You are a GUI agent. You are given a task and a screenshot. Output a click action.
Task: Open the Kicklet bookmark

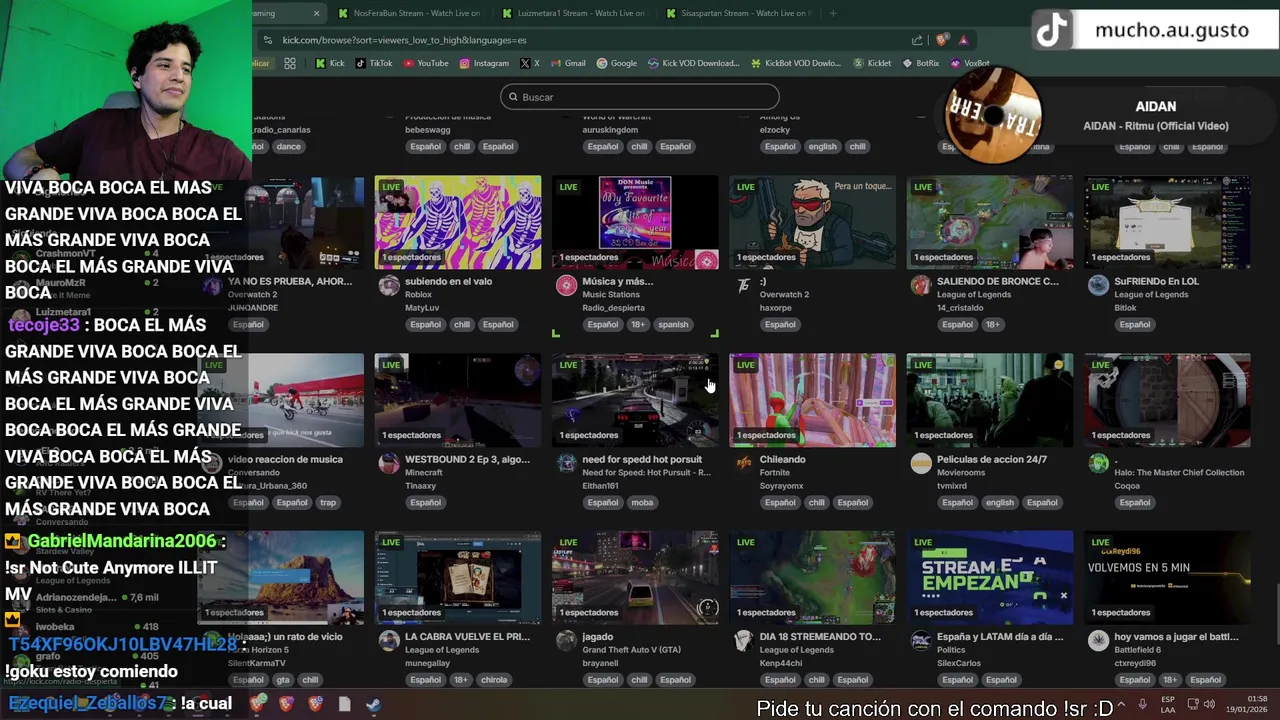[871, 63]
